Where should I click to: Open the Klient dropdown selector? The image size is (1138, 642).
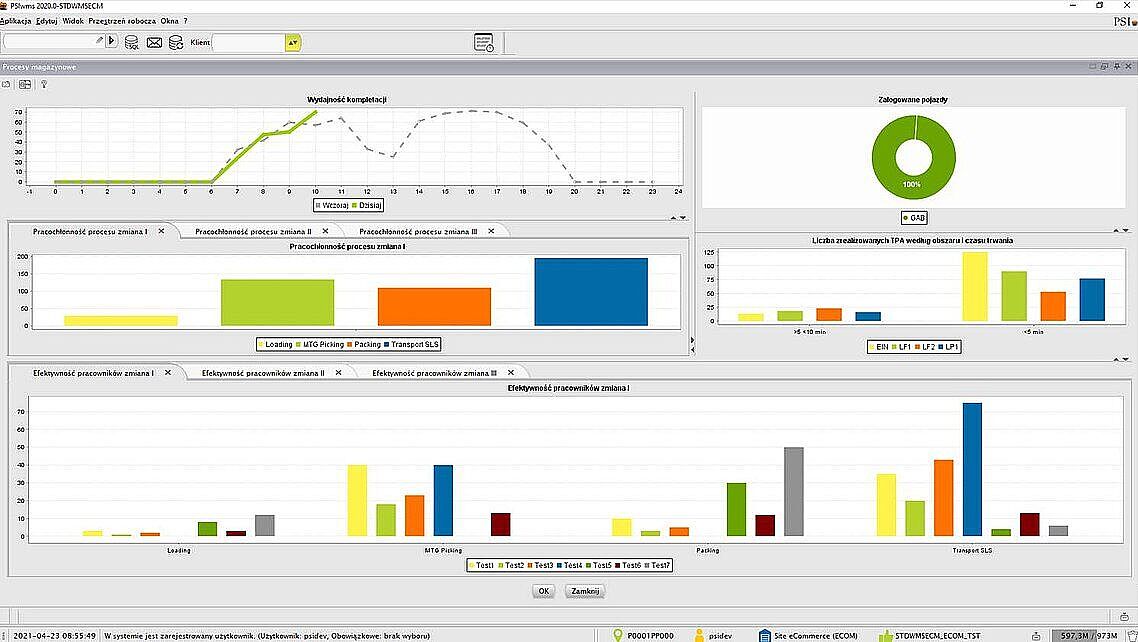(x=292, y=43)
